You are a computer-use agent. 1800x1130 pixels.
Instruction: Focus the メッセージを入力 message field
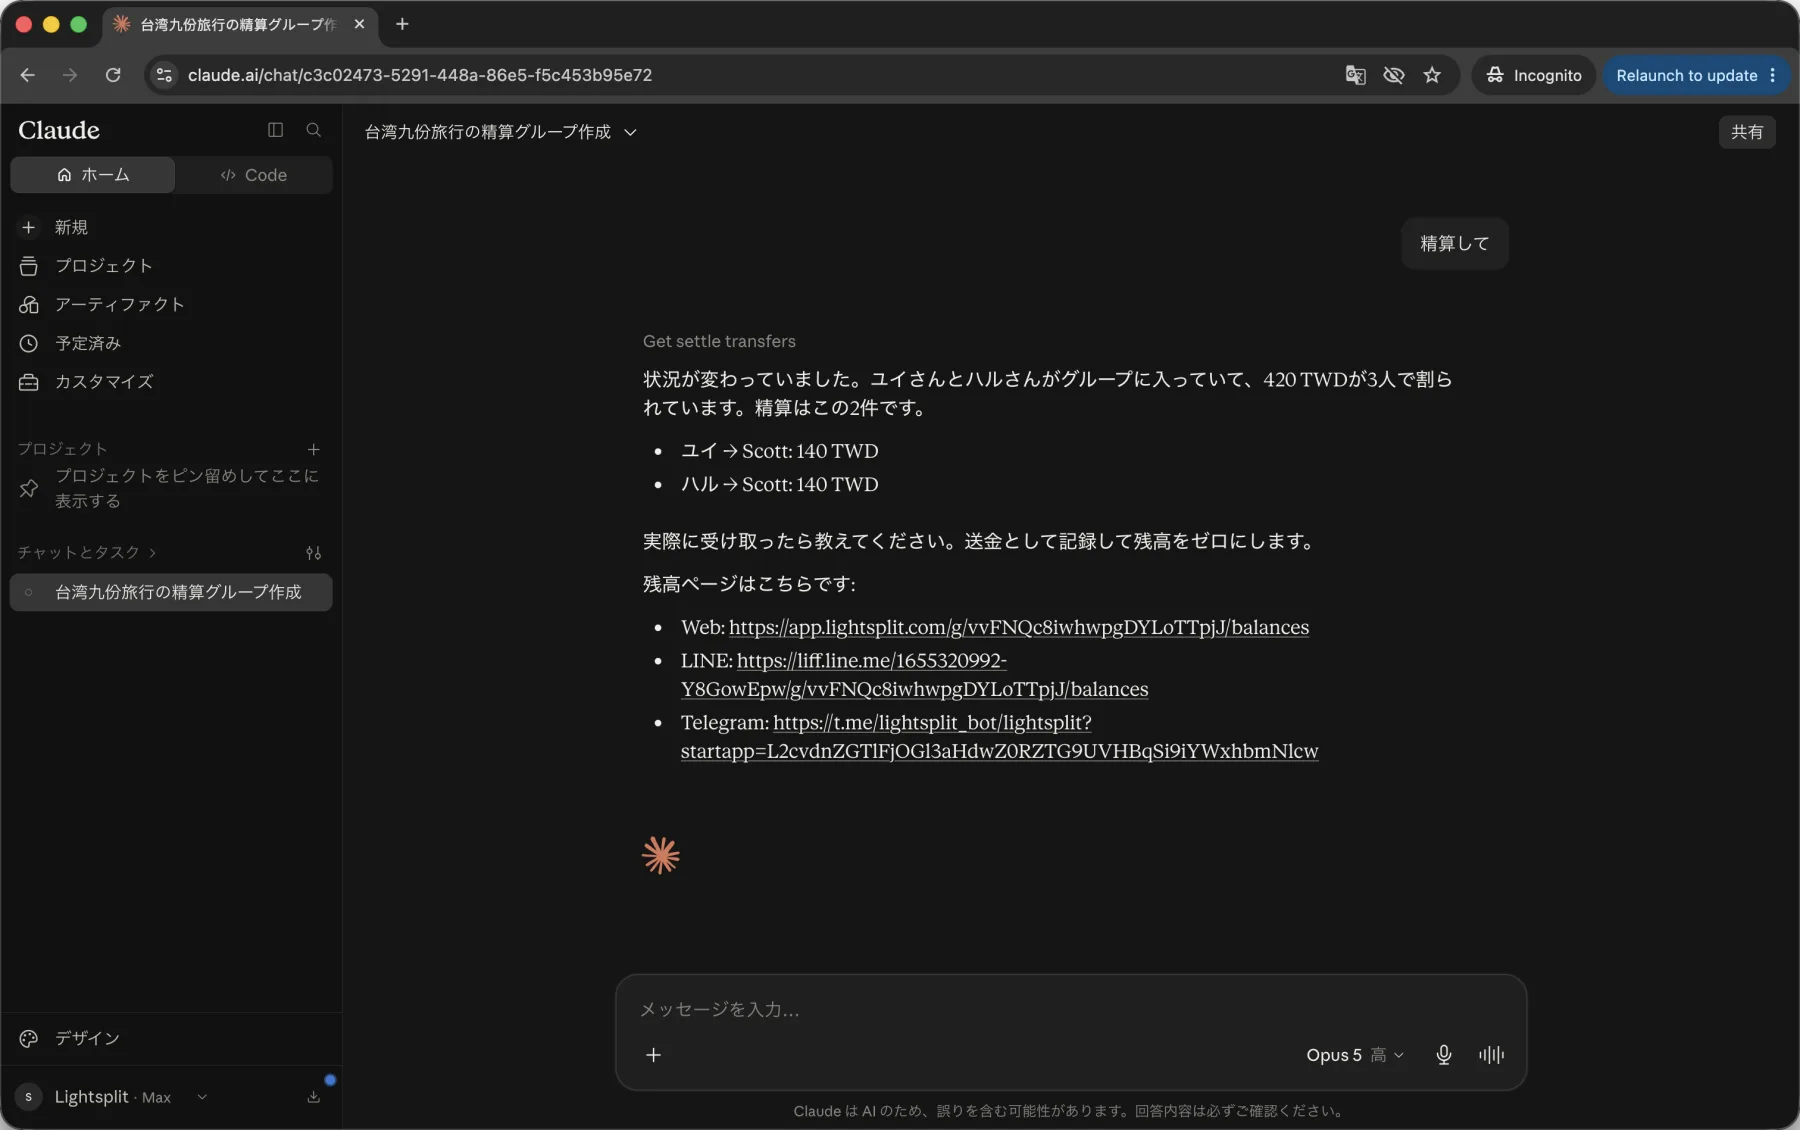coord(1070,1009)
